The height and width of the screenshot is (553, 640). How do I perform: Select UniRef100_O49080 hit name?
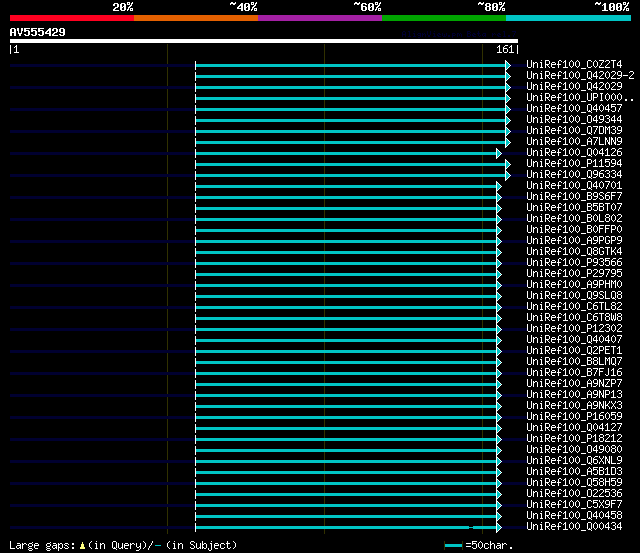click(x=574, y=450)
